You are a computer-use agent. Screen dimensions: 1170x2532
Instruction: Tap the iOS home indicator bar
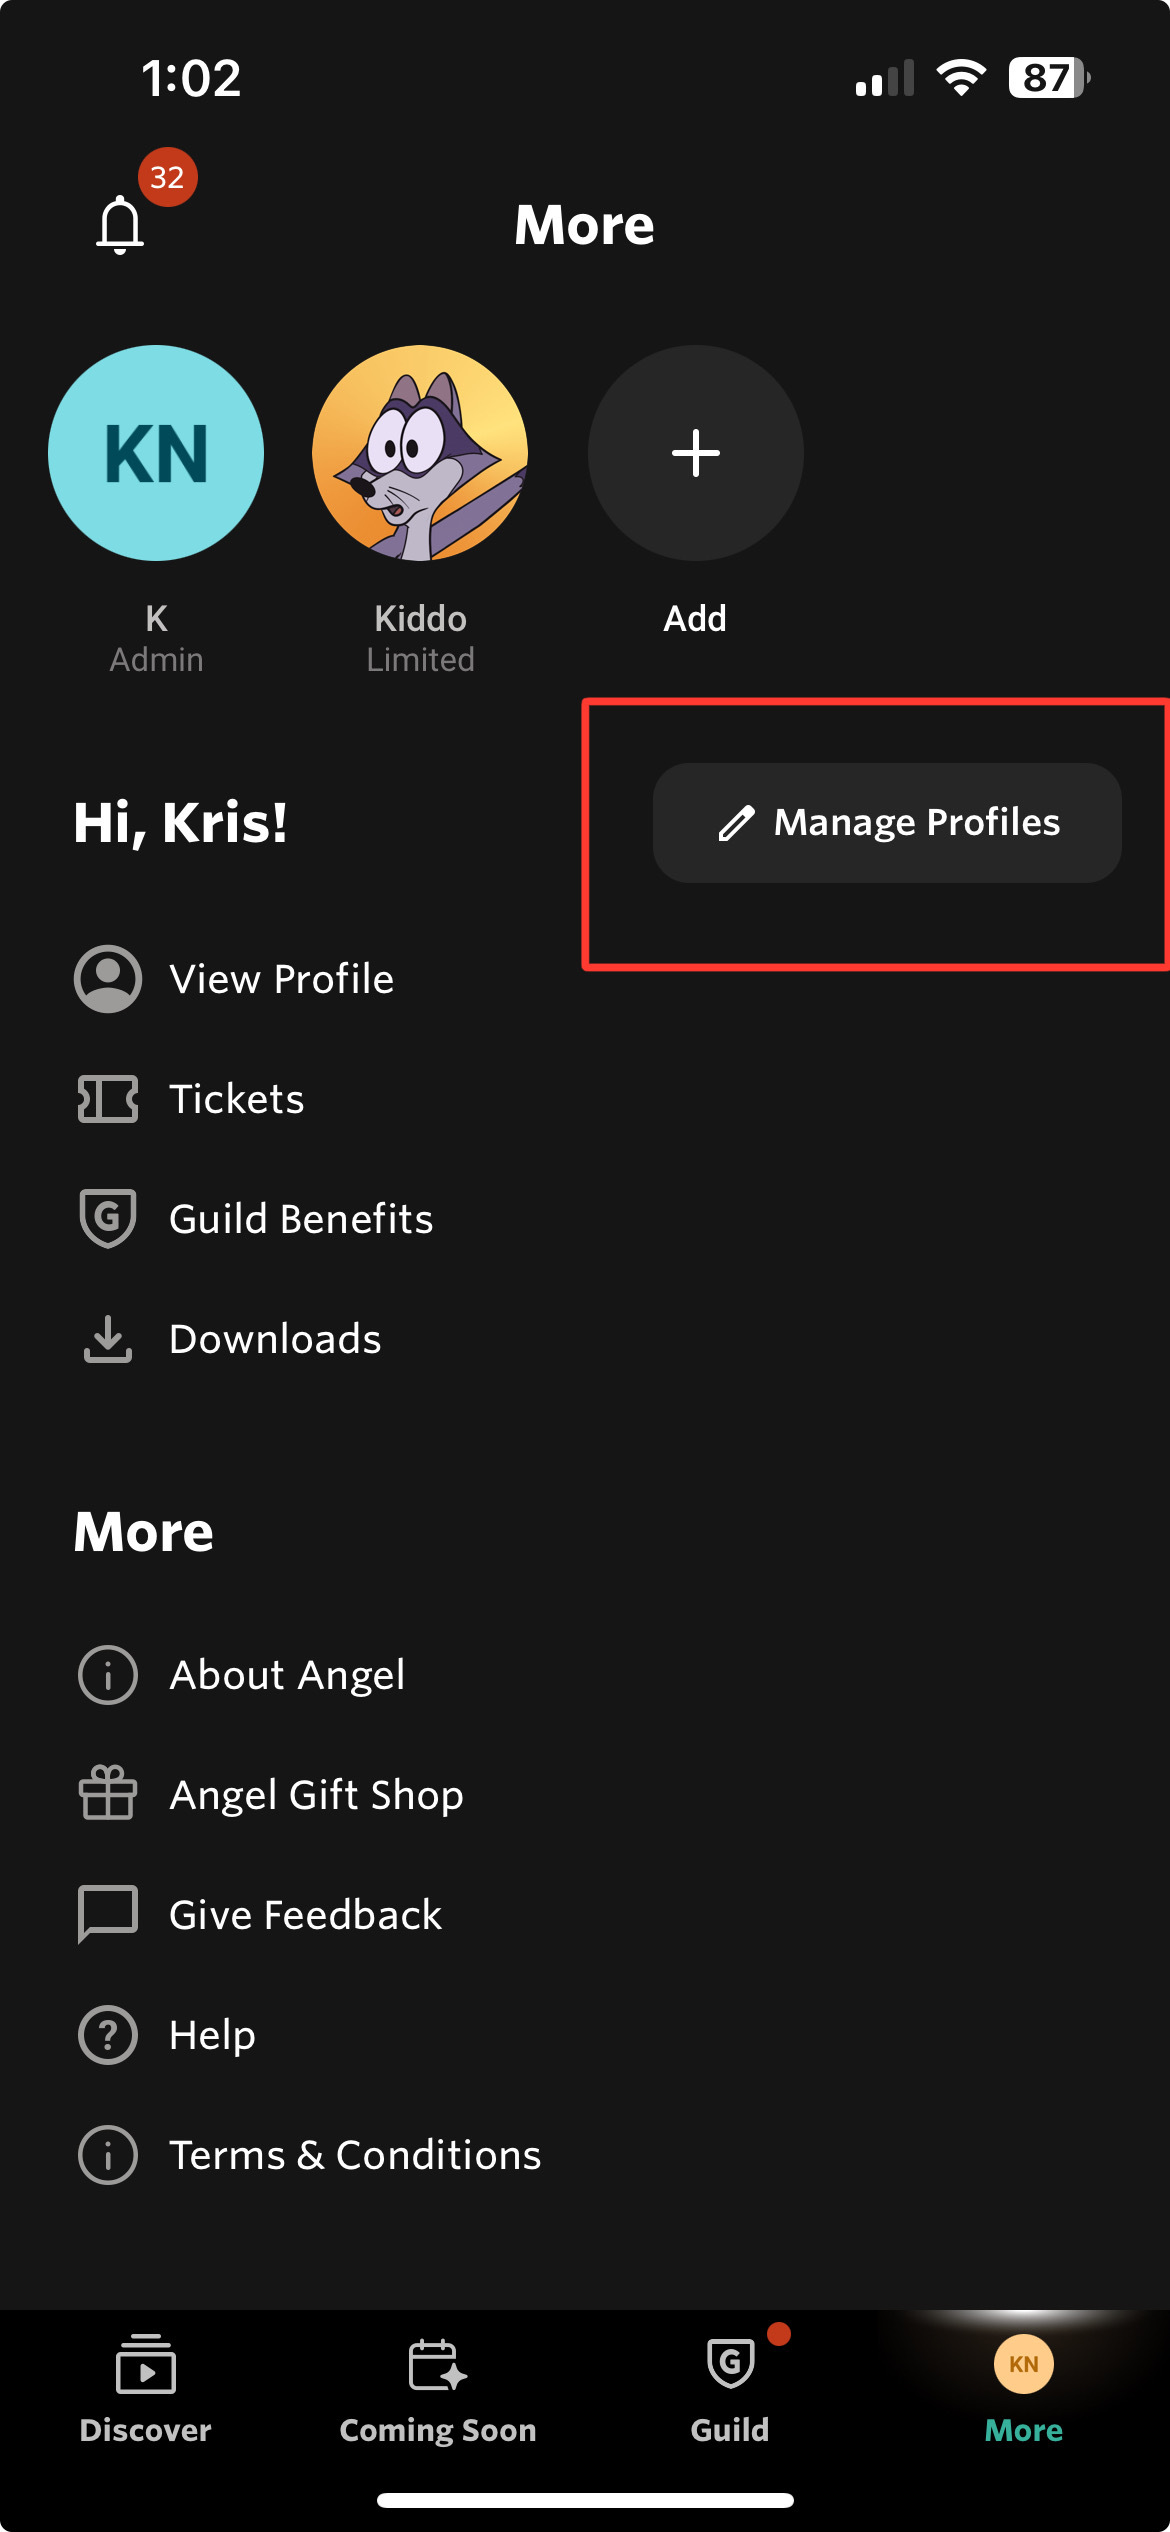(585, 2500)
